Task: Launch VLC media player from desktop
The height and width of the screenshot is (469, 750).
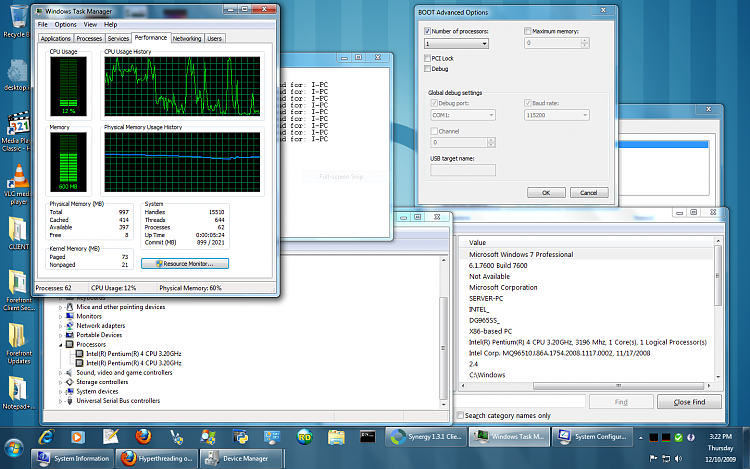Action: click(x=18, y=176)
